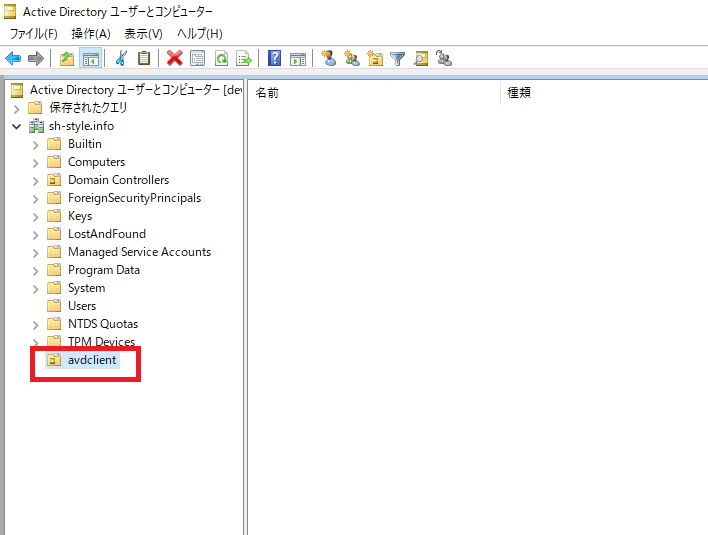Expand the 保存されたクエリ node
This screenshot has width=708, height=535.
coord(16,109)
